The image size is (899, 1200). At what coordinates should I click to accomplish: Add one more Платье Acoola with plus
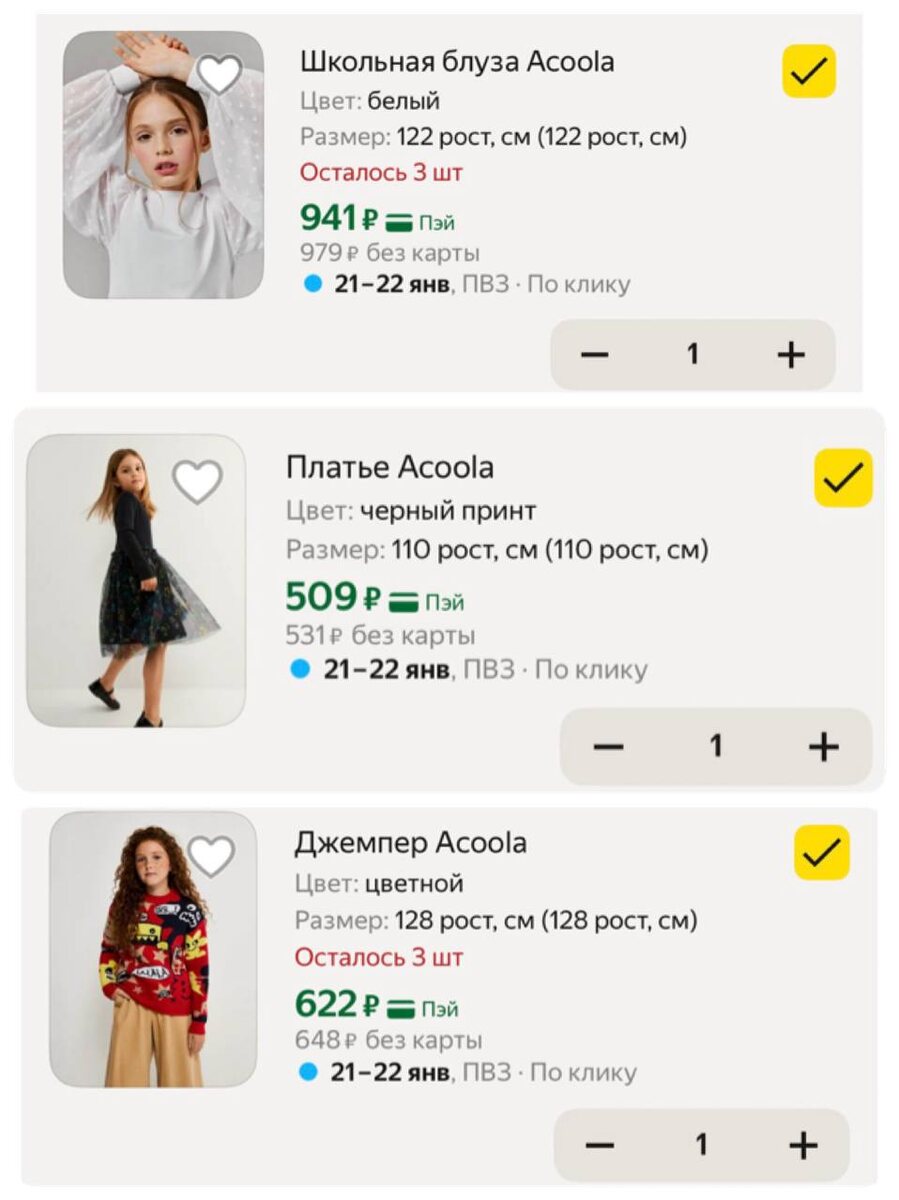click(823, 747)
